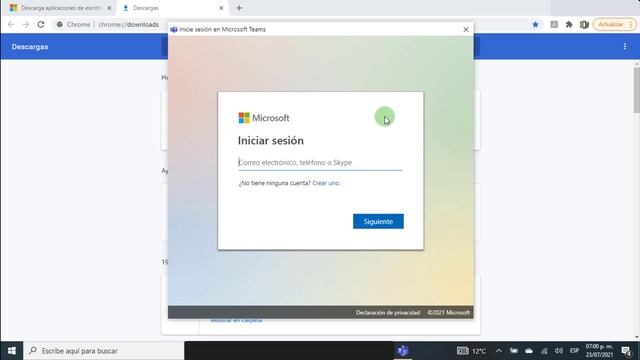The image size is (640, 360).
Task: Open the Descargas page three-dot menu
Action: 625,47
